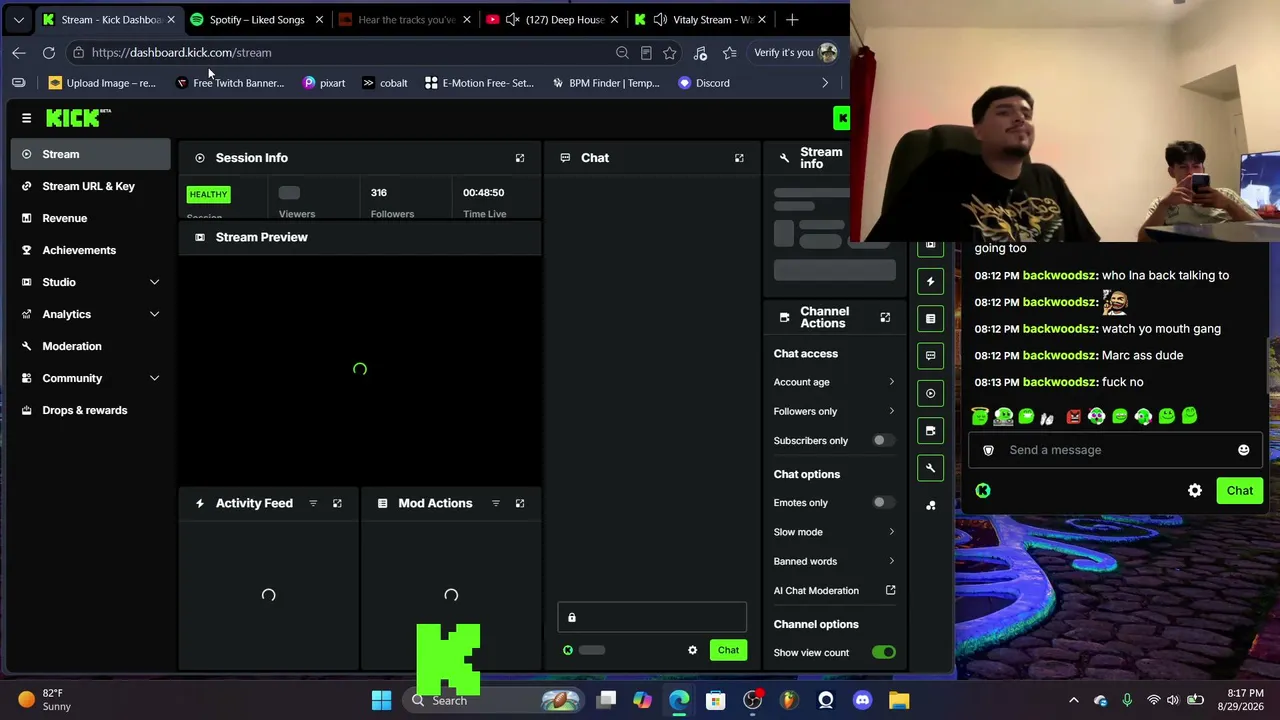Expand the Activity Feed panel
The height and width of the screenshot is (720, 1280).
(x=337, y=503)
